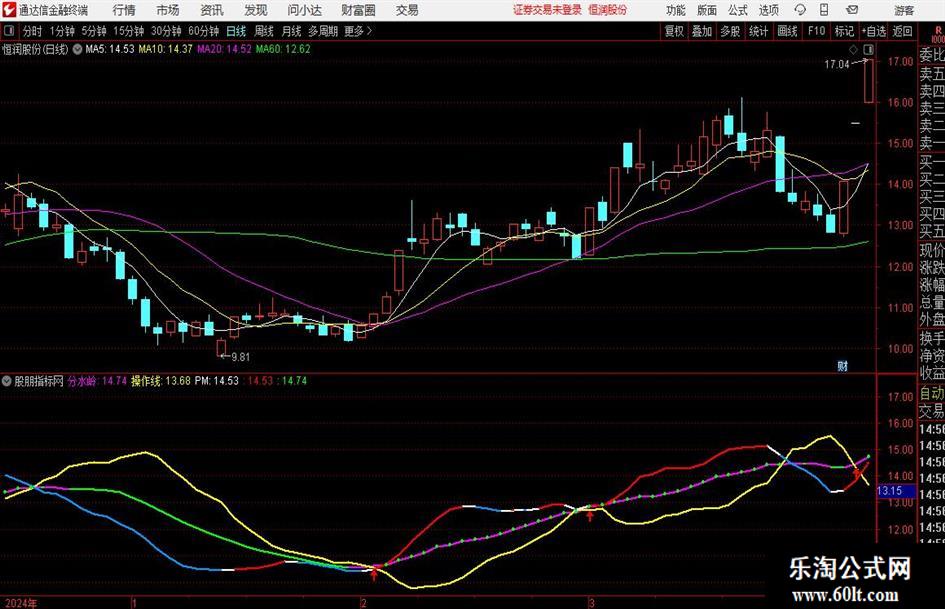Open the 功能 menu

(676, 10)
